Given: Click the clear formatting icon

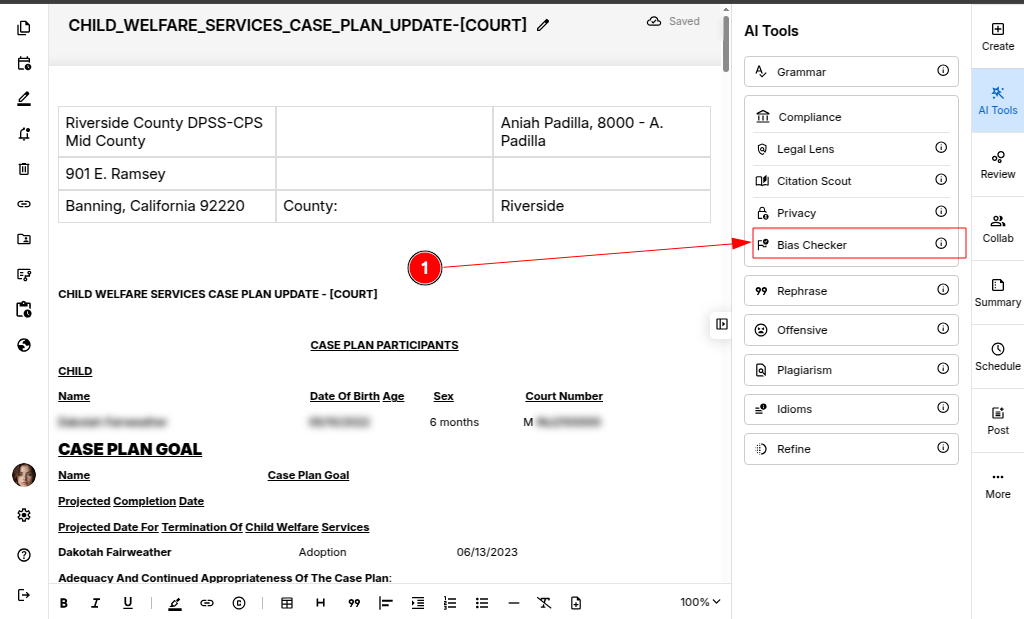Looking at the screenshot, I should pos(543,603).
